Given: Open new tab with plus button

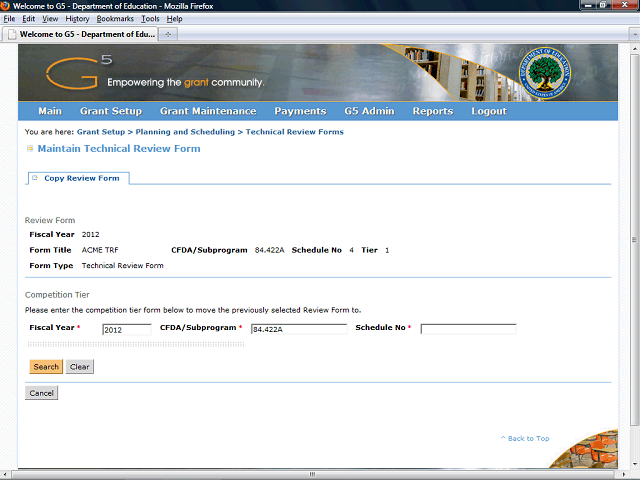Looking at the screenshot, I should pos(168,34).
